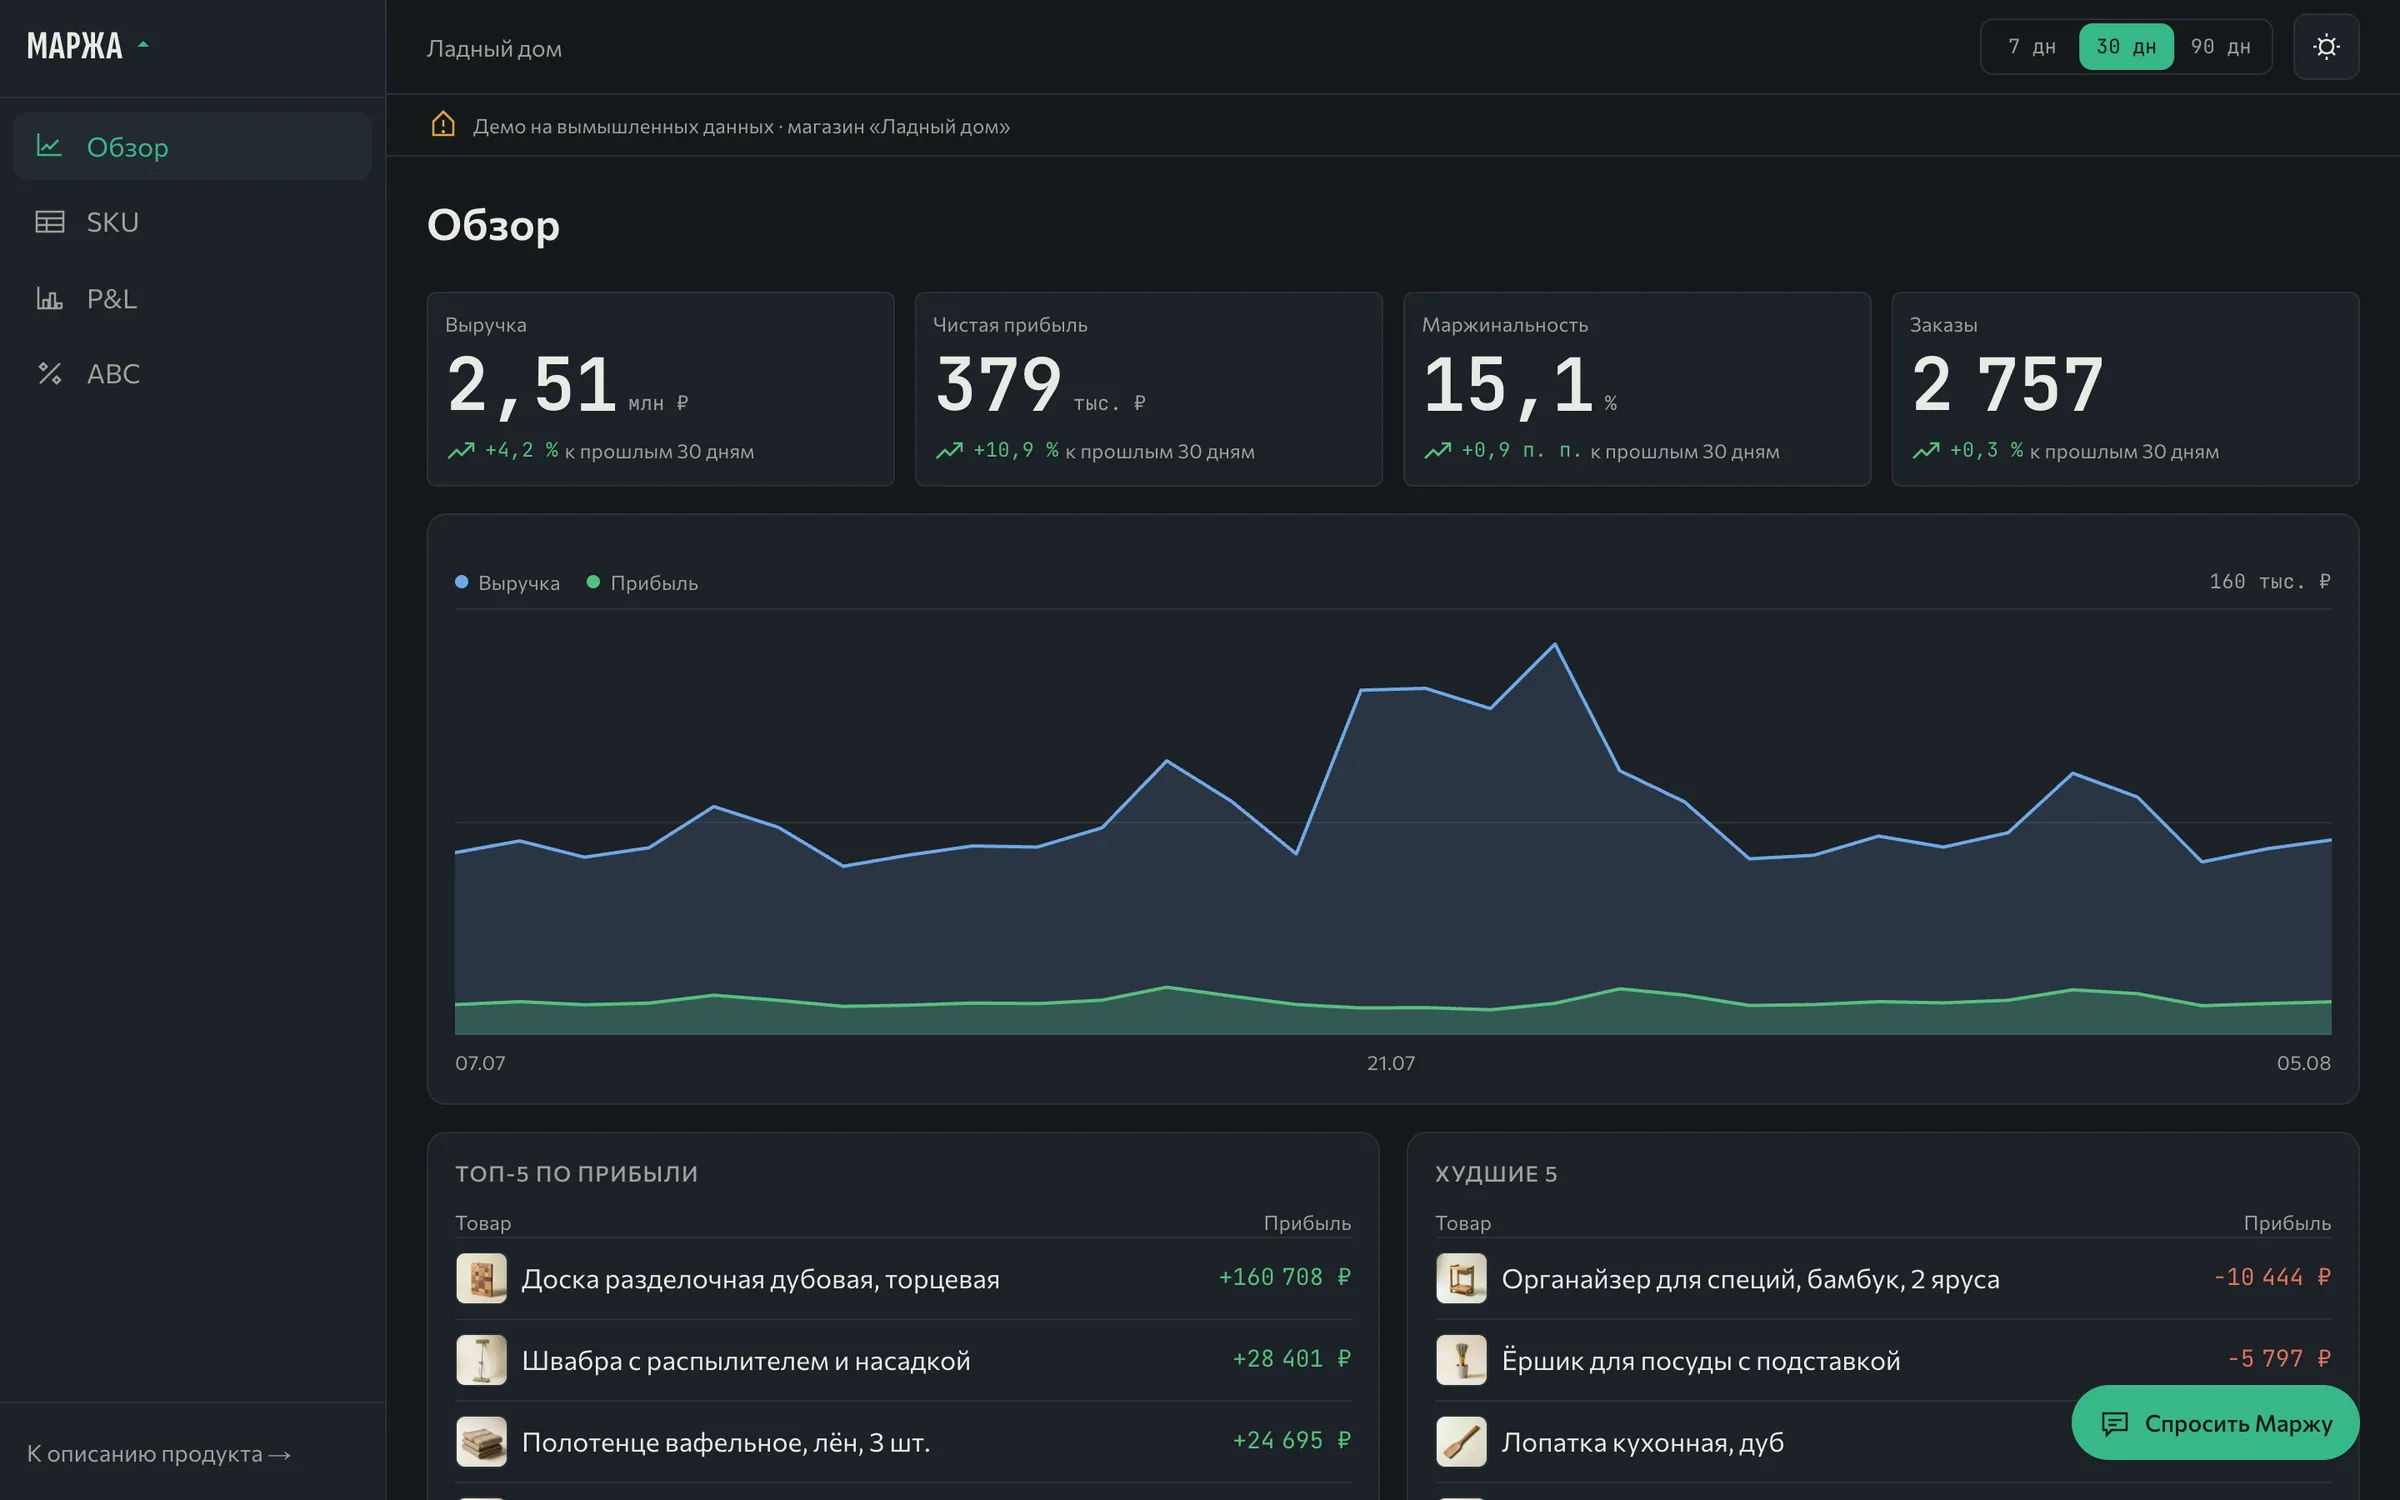2400x1500 pixels.
Task: Click the Полотенце вафельное thumbnail
Action: (x=481, y=1442)
